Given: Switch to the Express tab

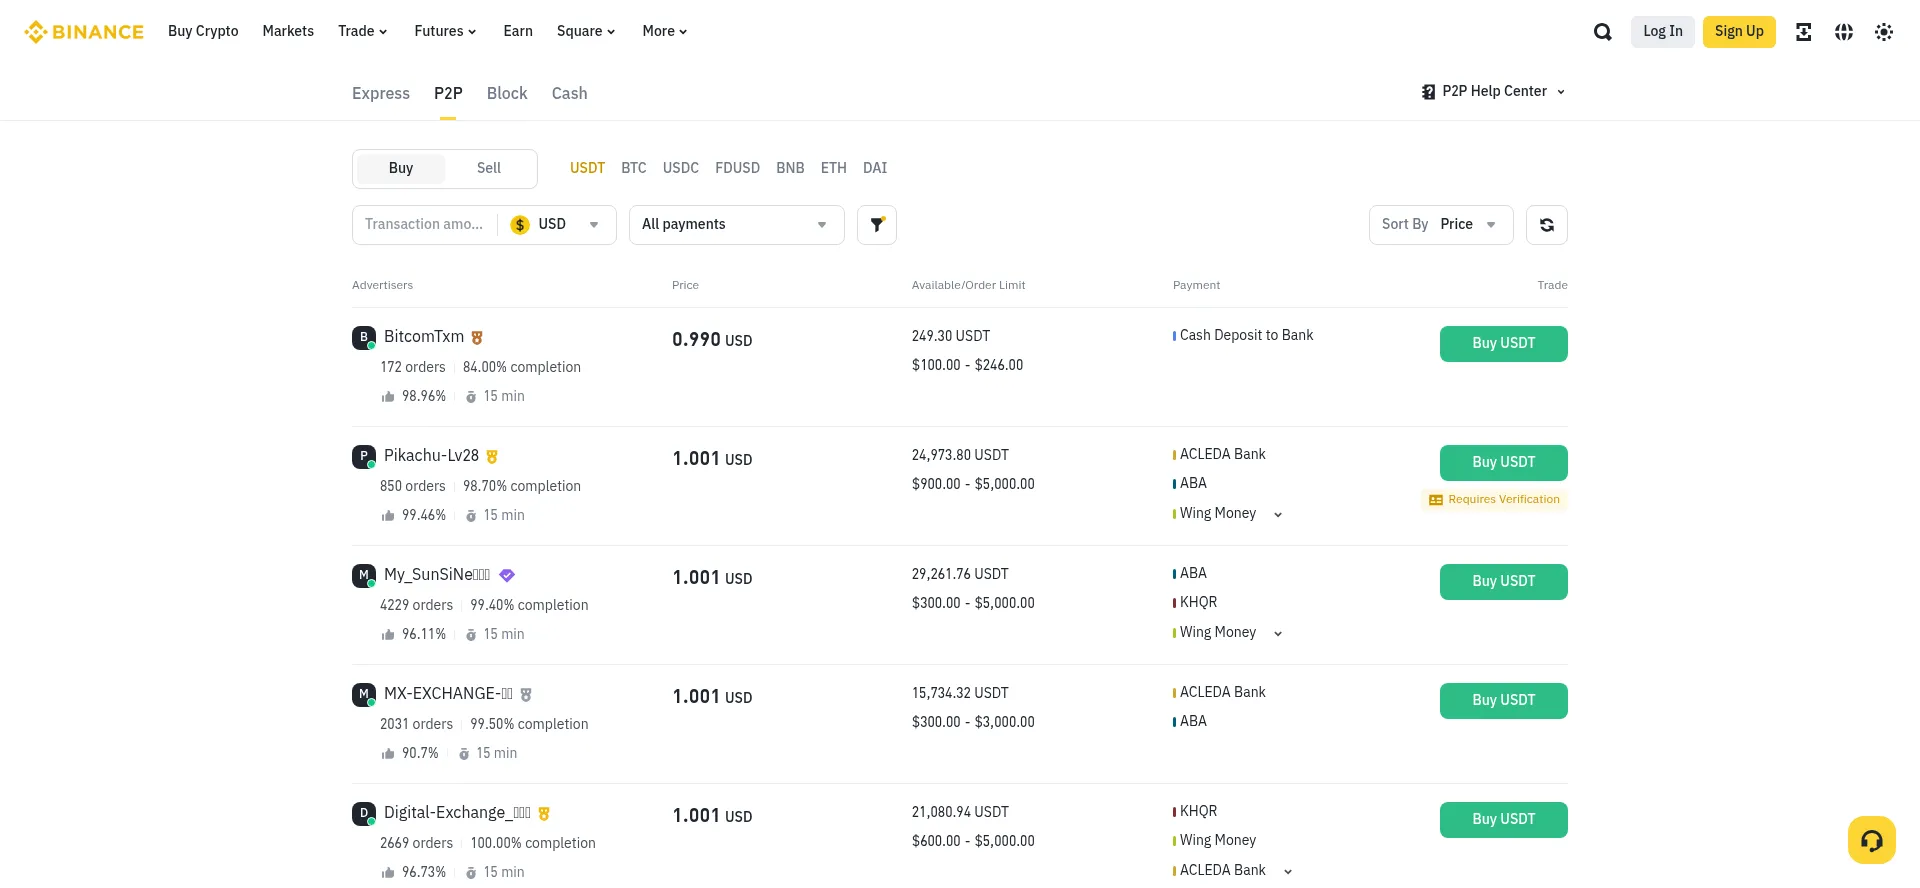Looking at the screenshot, I should tap(381, 94).
